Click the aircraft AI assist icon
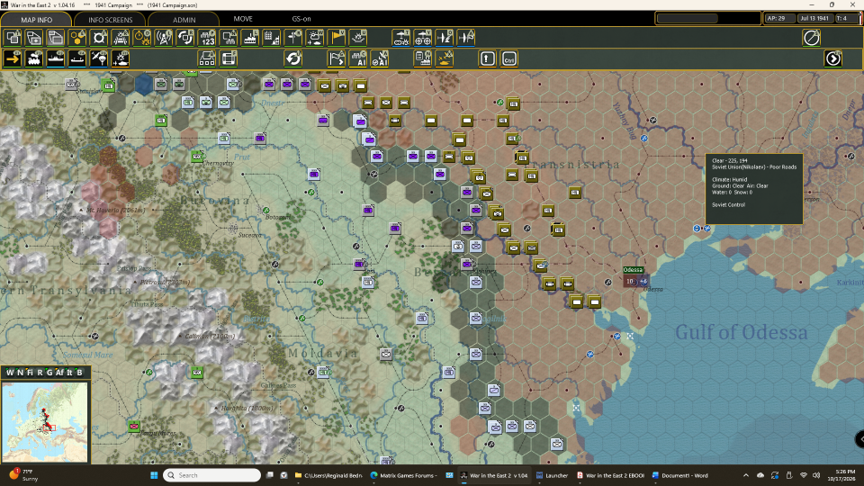The width and height of the screenshot is (864, 486). [x=380, y=58]
